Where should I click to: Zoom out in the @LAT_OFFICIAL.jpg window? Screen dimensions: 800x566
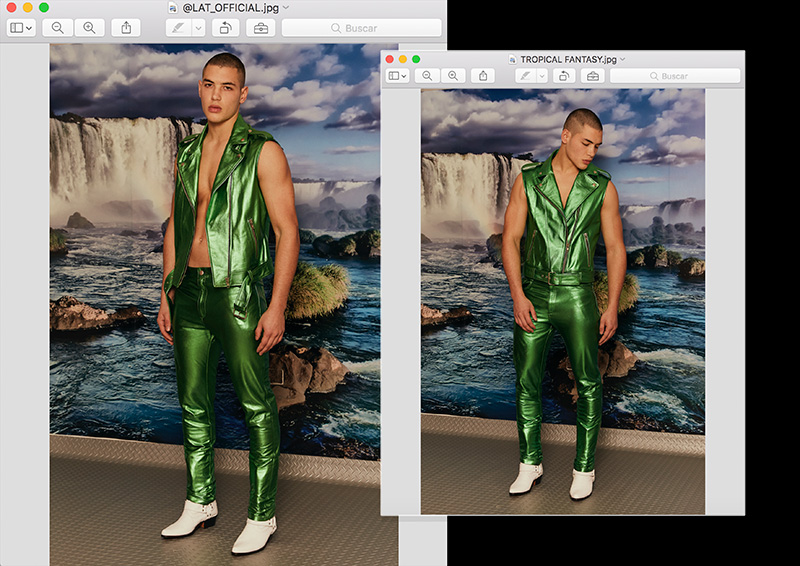[58, 28]
